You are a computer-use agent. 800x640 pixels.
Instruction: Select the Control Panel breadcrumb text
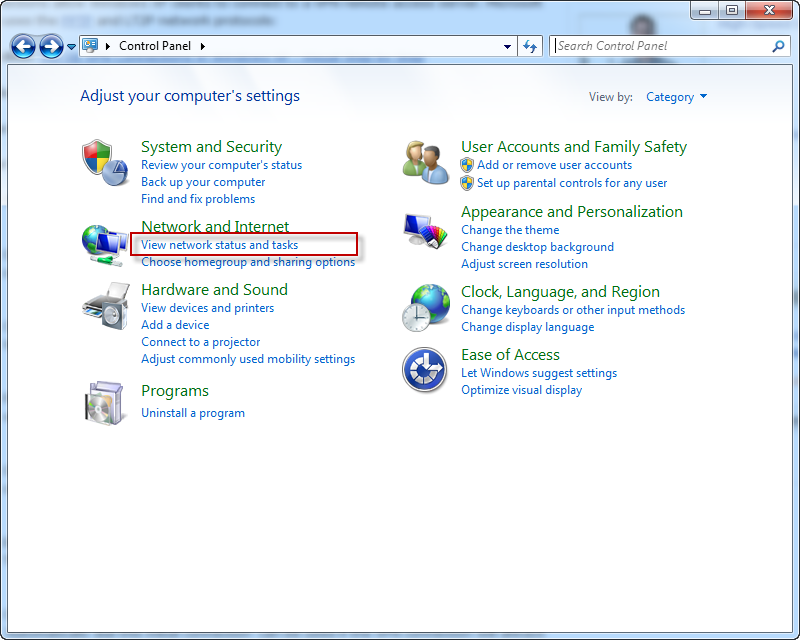coord(155,46)
